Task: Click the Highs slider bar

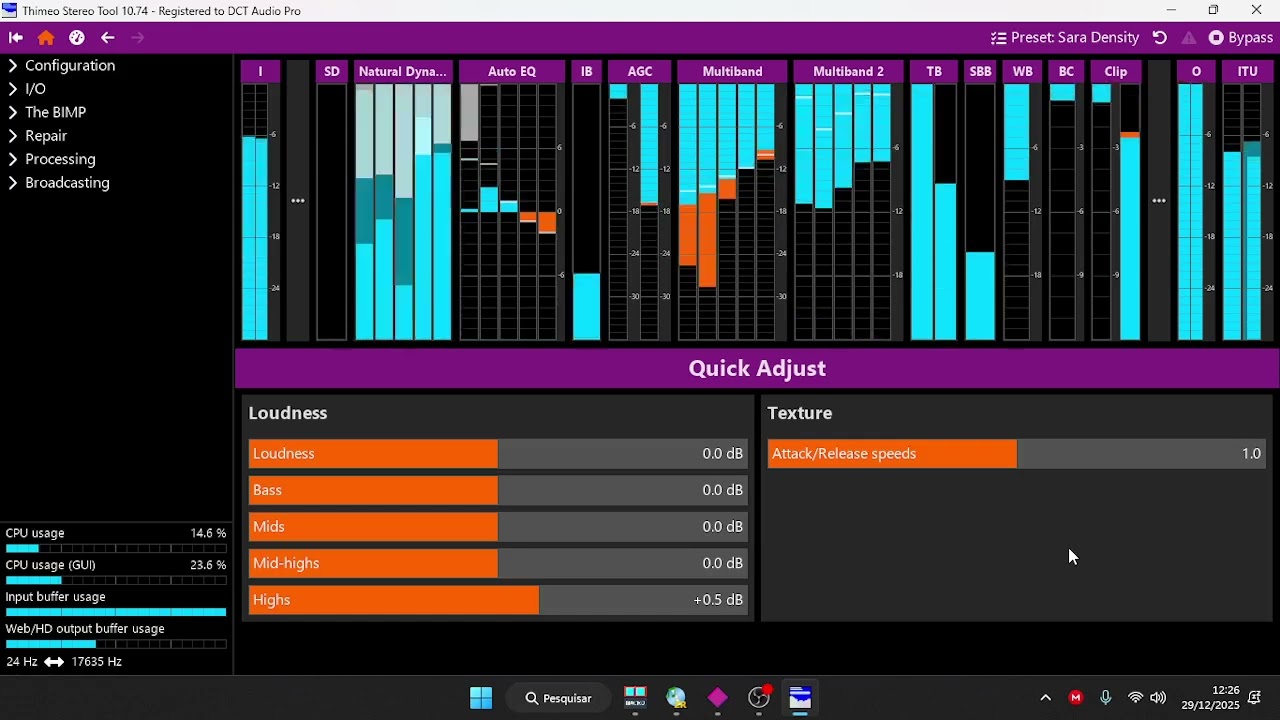Action: pyautogui.click(x=499, y=600)
